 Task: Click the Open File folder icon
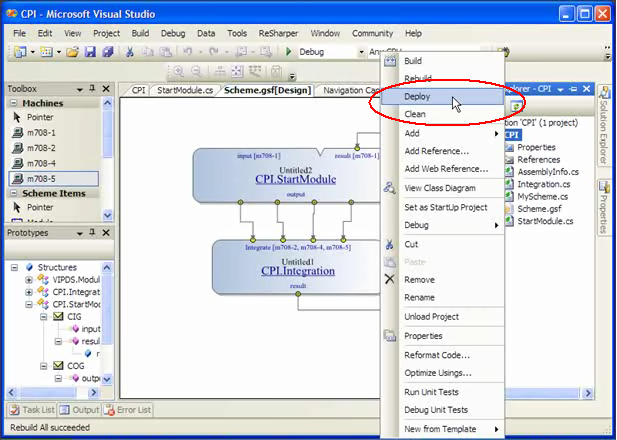pyautogui.click(x=72, y=52)
